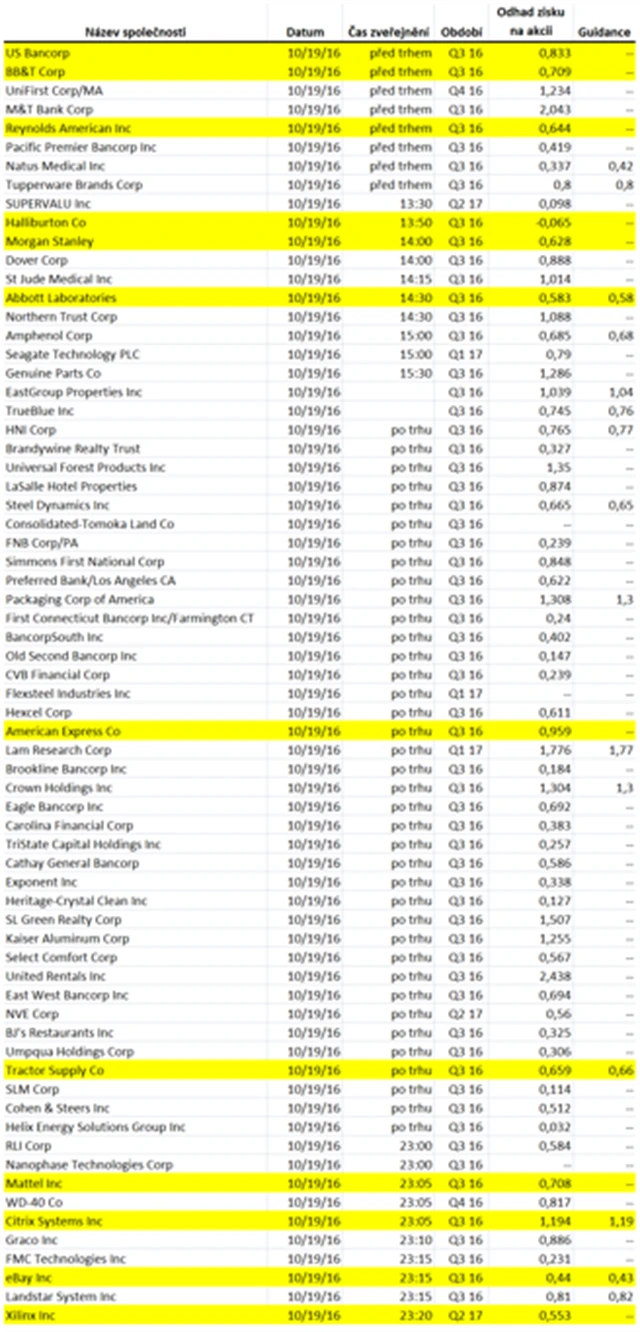Image resolution: width=640 pixels, height=1332 pixels.
Task: Click the -0,065 estimate in Halliburton row
Action: tap(553, 222)
